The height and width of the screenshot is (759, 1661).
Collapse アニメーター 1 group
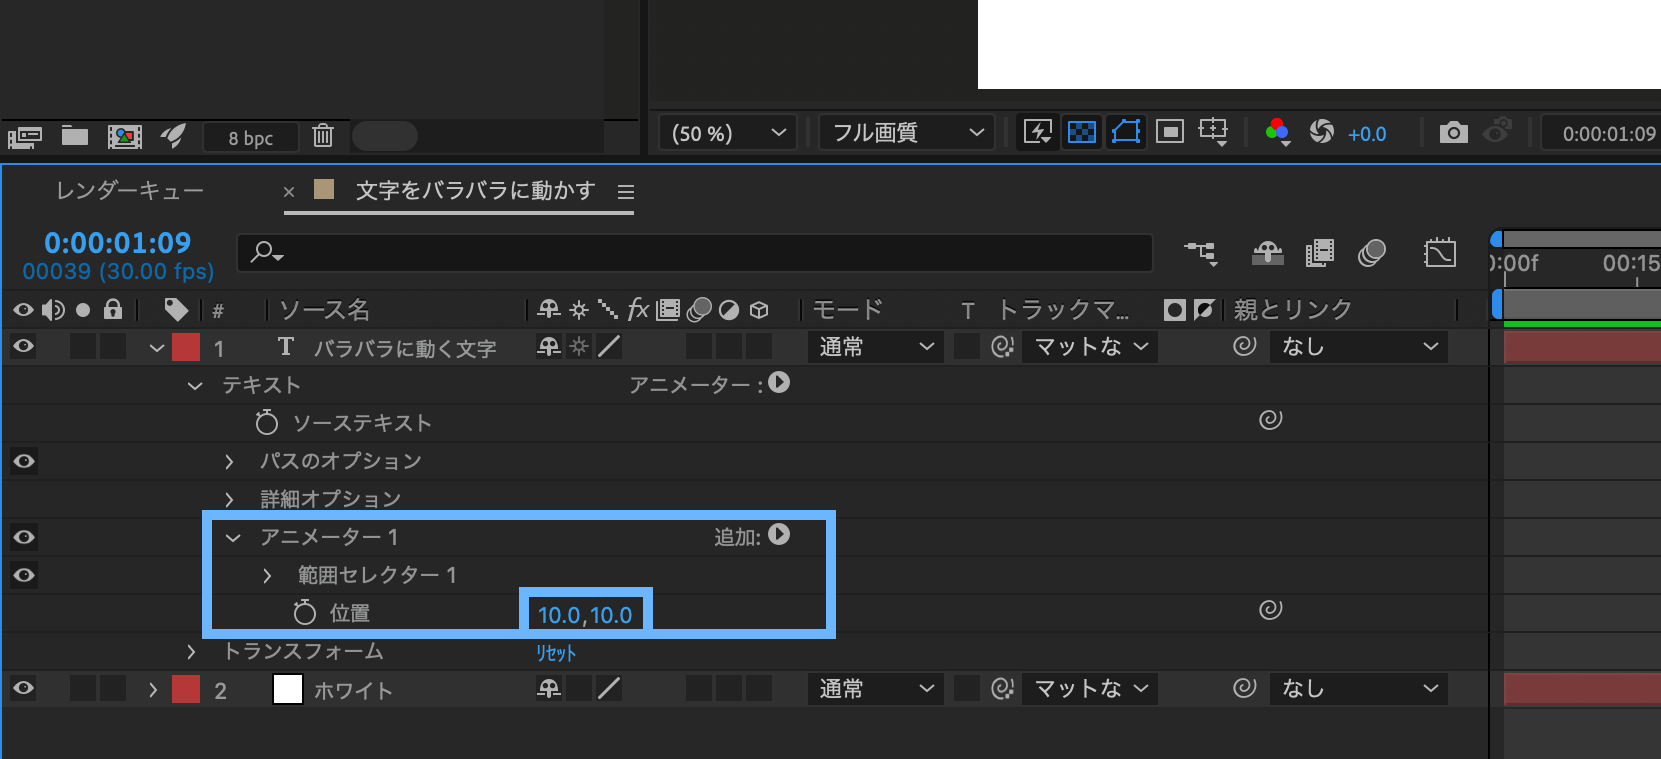point(233,538)
